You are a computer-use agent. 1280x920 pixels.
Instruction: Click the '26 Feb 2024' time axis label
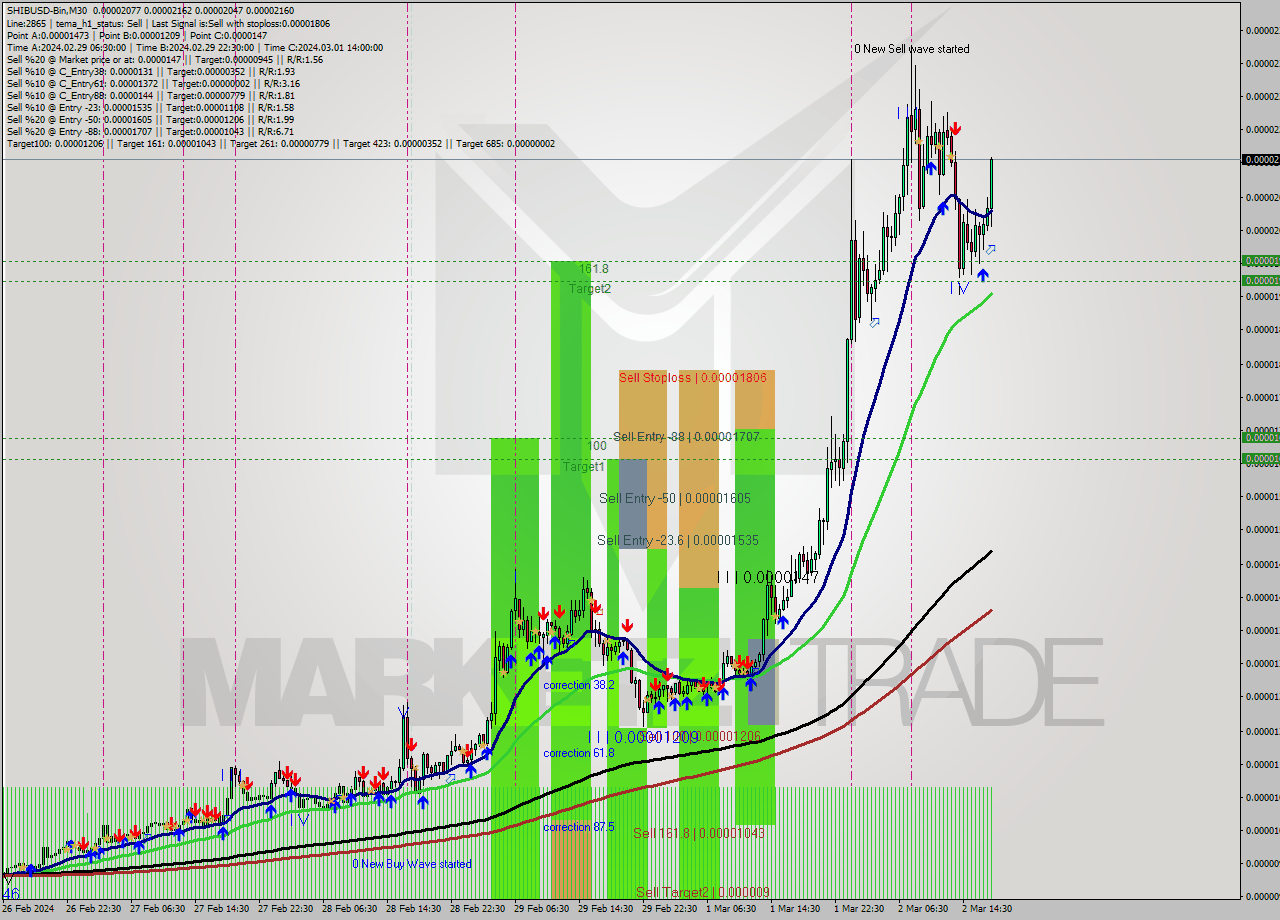point(28,909)
